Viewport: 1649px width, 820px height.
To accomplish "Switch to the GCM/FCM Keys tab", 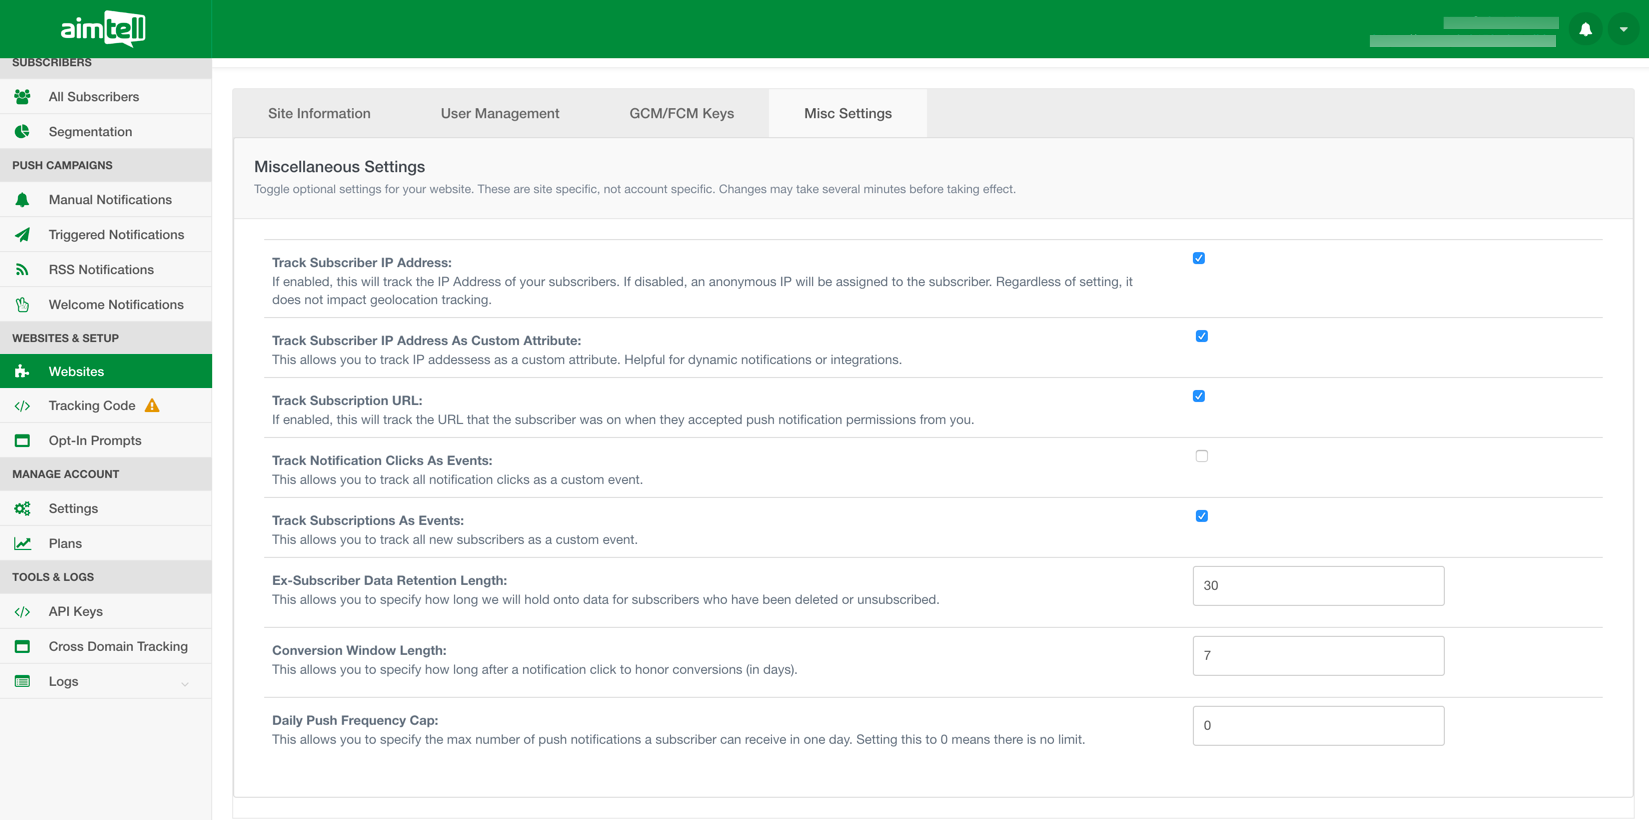I will point(681,114).
